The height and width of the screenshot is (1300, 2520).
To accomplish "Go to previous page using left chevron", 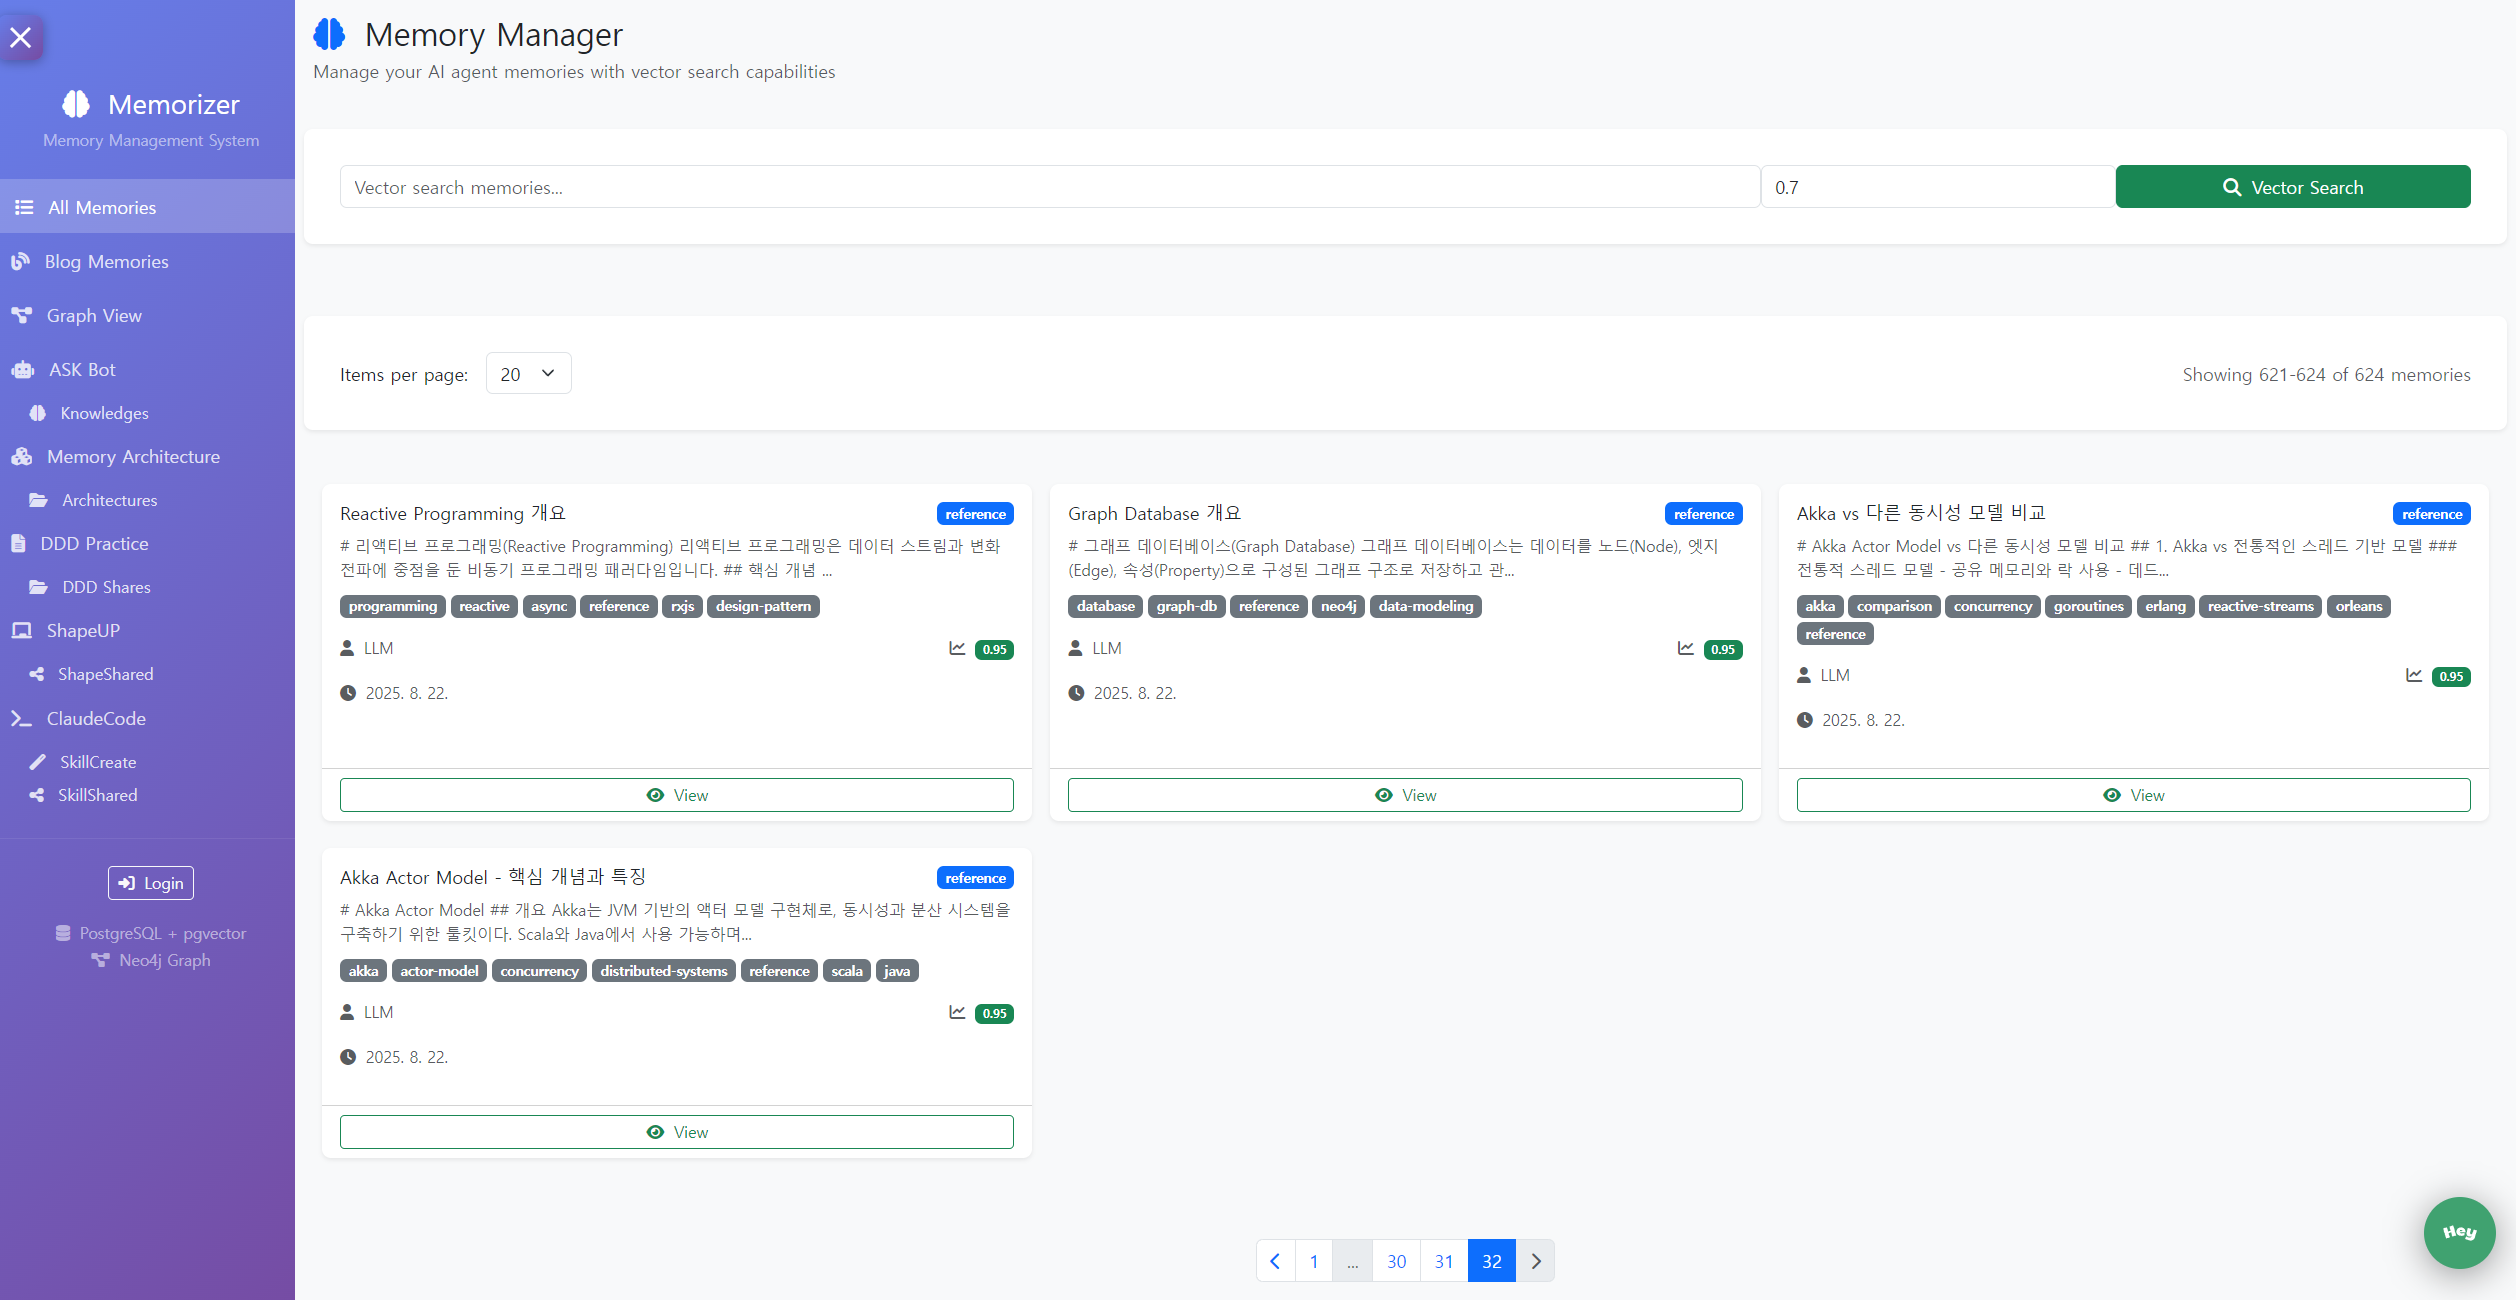I will [1275, 1261].
